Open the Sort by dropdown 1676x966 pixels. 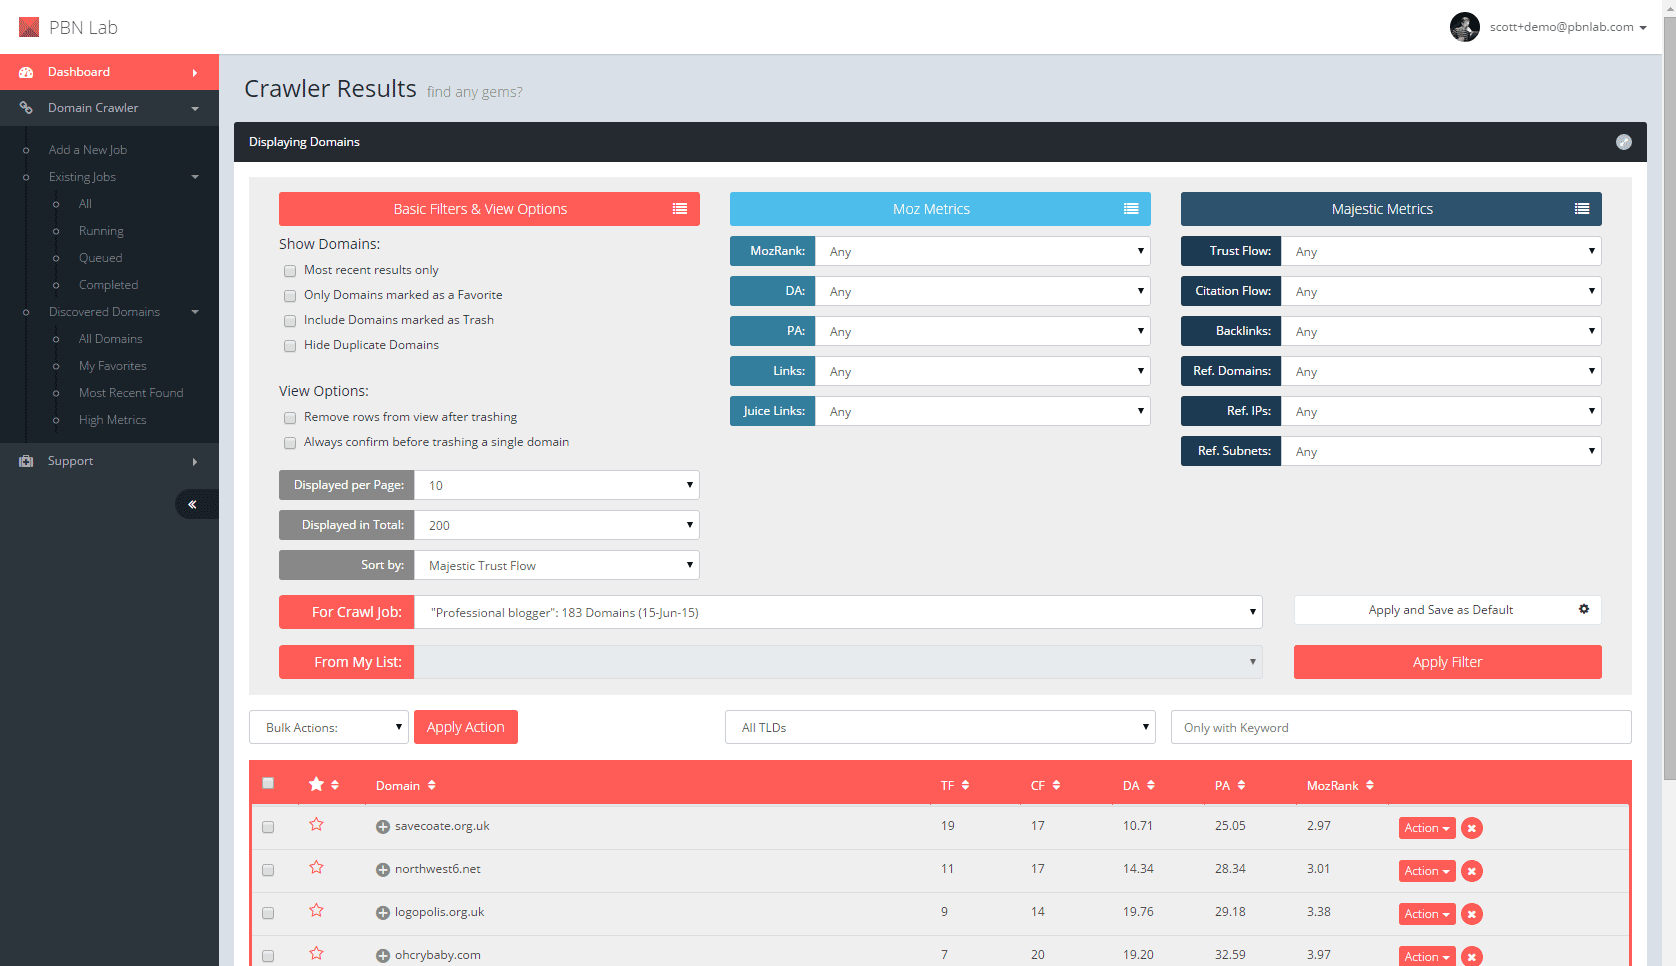556,566
